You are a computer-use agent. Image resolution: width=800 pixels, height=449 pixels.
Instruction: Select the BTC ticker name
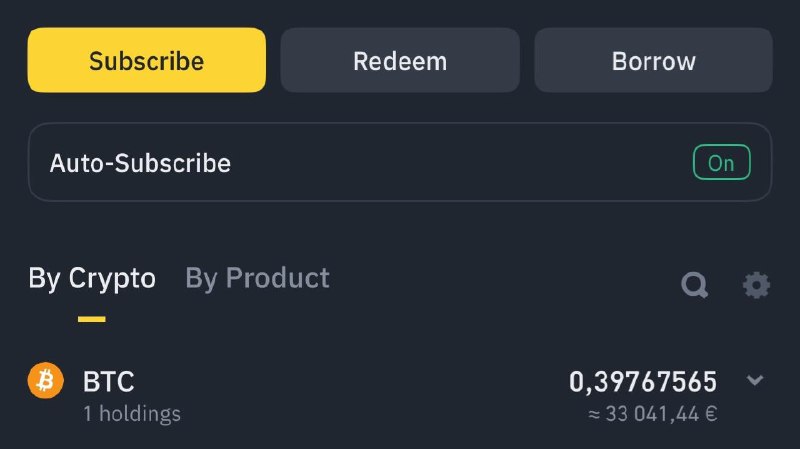109,382
